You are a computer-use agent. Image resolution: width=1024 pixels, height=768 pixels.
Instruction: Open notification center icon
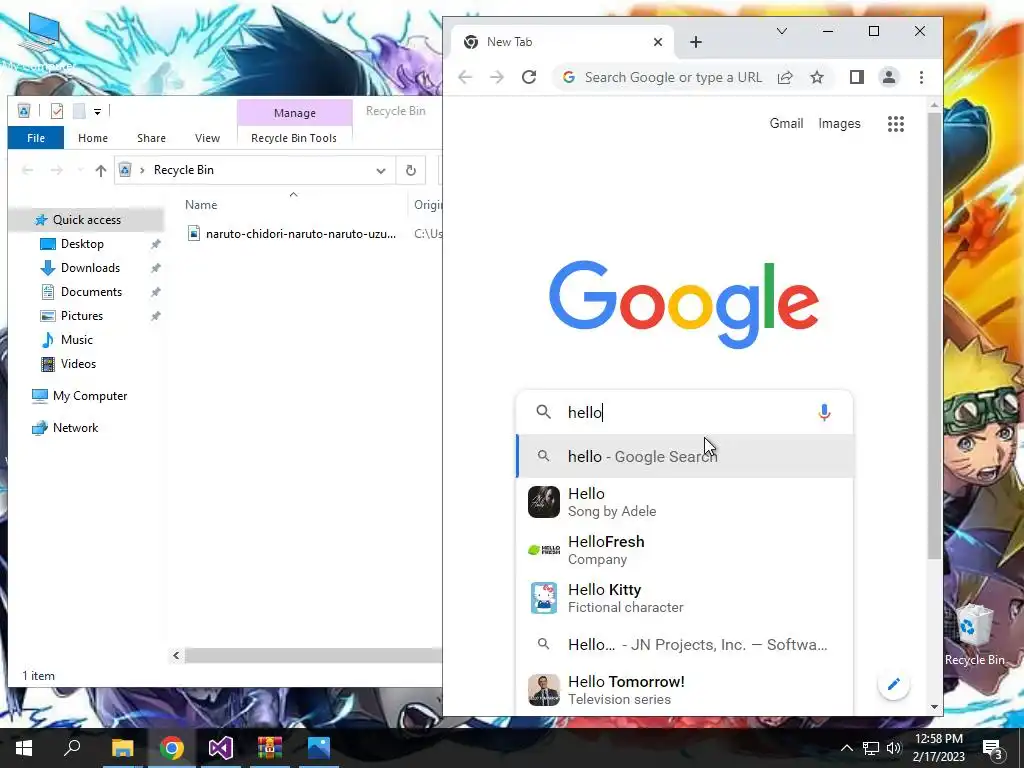(993, 748)
